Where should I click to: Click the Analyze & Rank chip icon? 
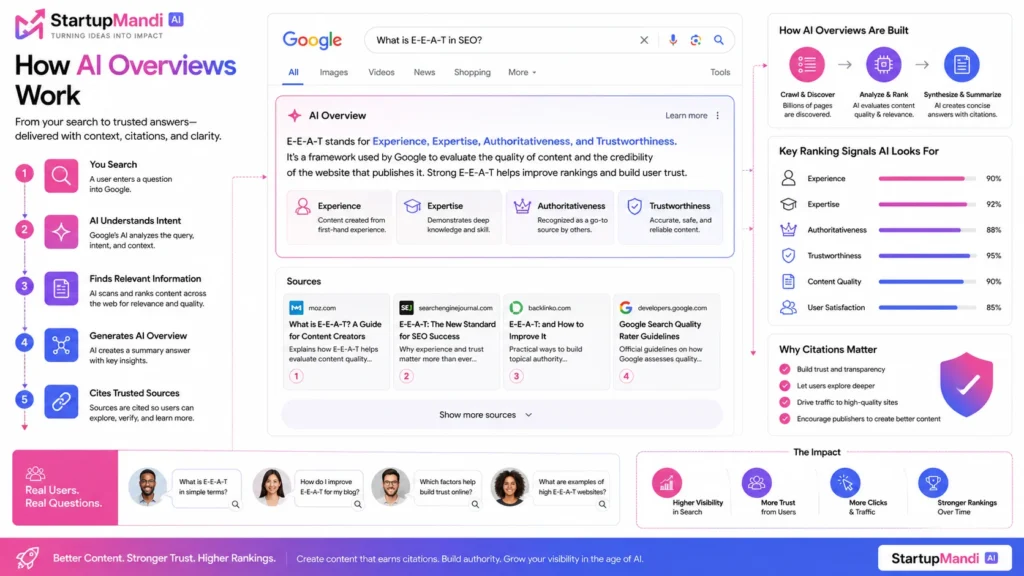[x=884, y=65]
